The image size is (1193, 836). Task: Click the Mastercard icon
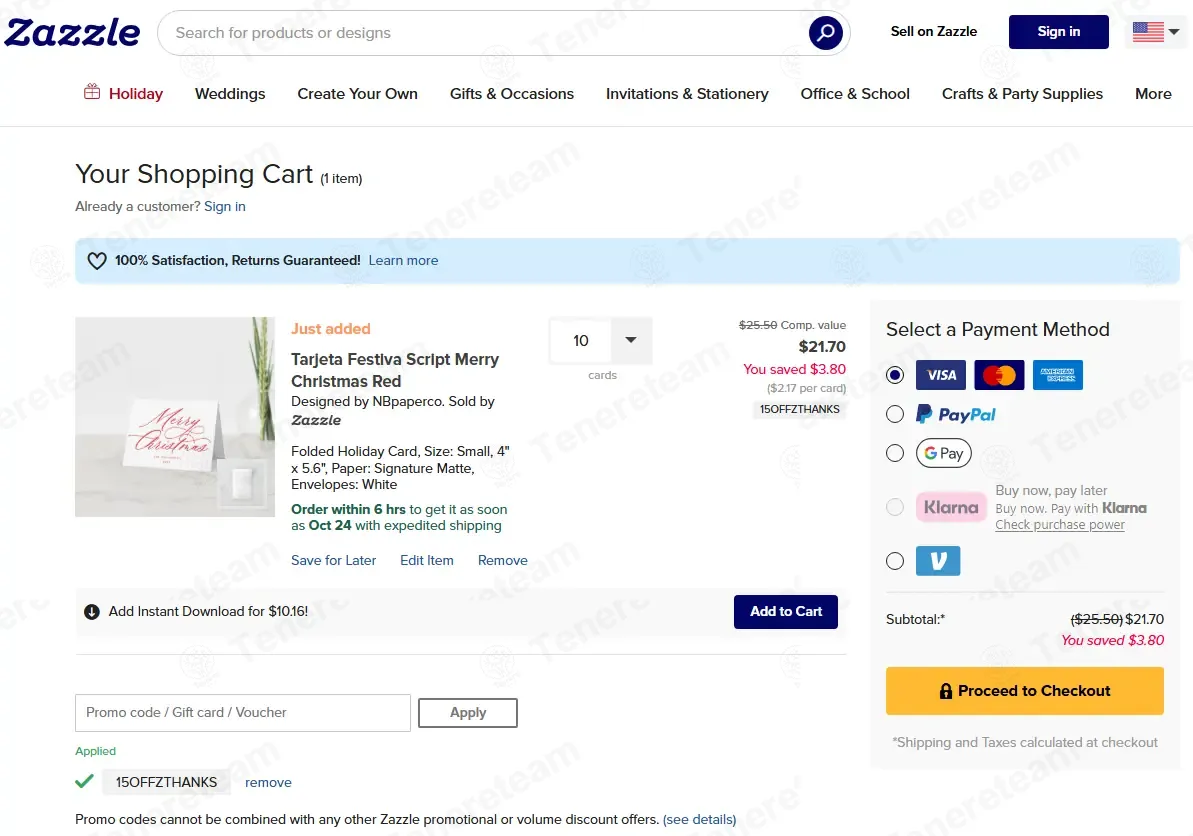pos(999,375)
